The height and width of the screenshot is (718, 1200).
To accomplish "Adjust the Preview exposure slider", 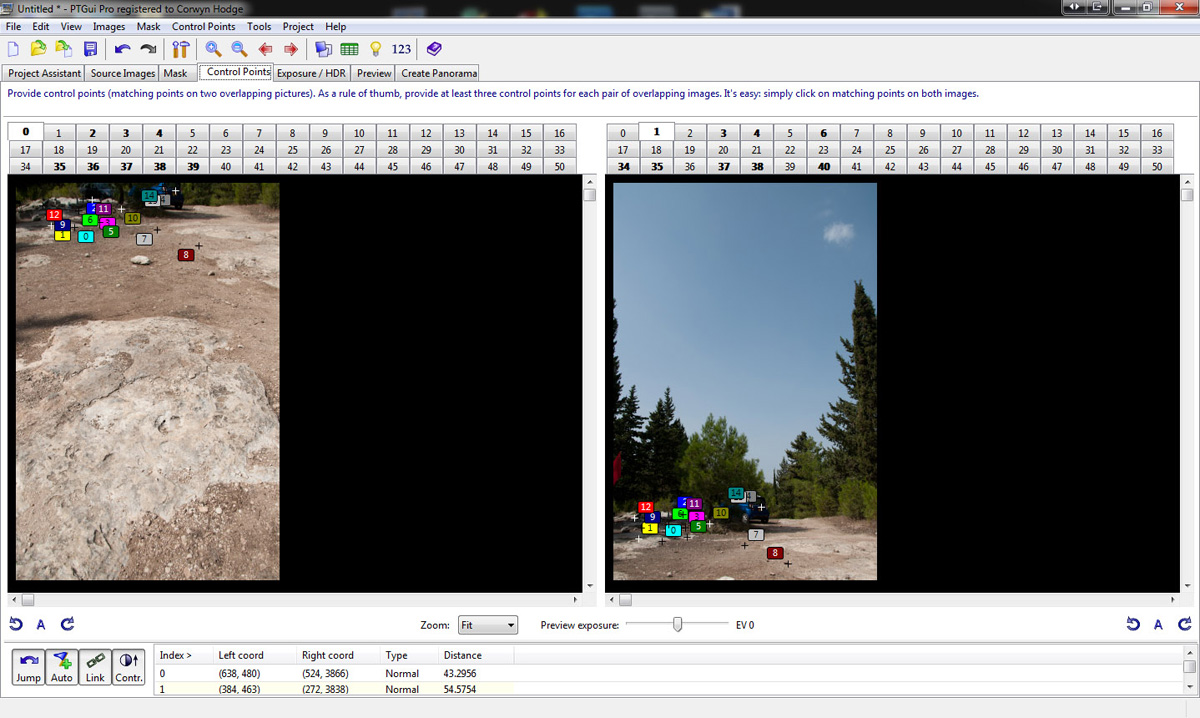I will pyautogui.click(x=678, y=625).
